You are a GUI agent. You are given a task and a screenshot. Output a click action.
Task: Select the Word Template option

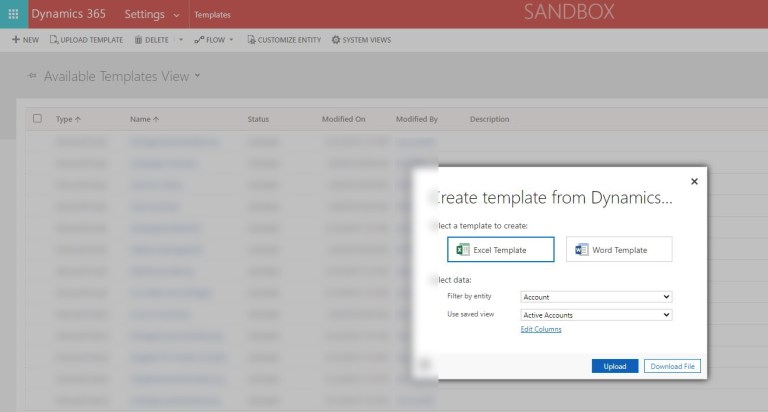coord(619,249)
